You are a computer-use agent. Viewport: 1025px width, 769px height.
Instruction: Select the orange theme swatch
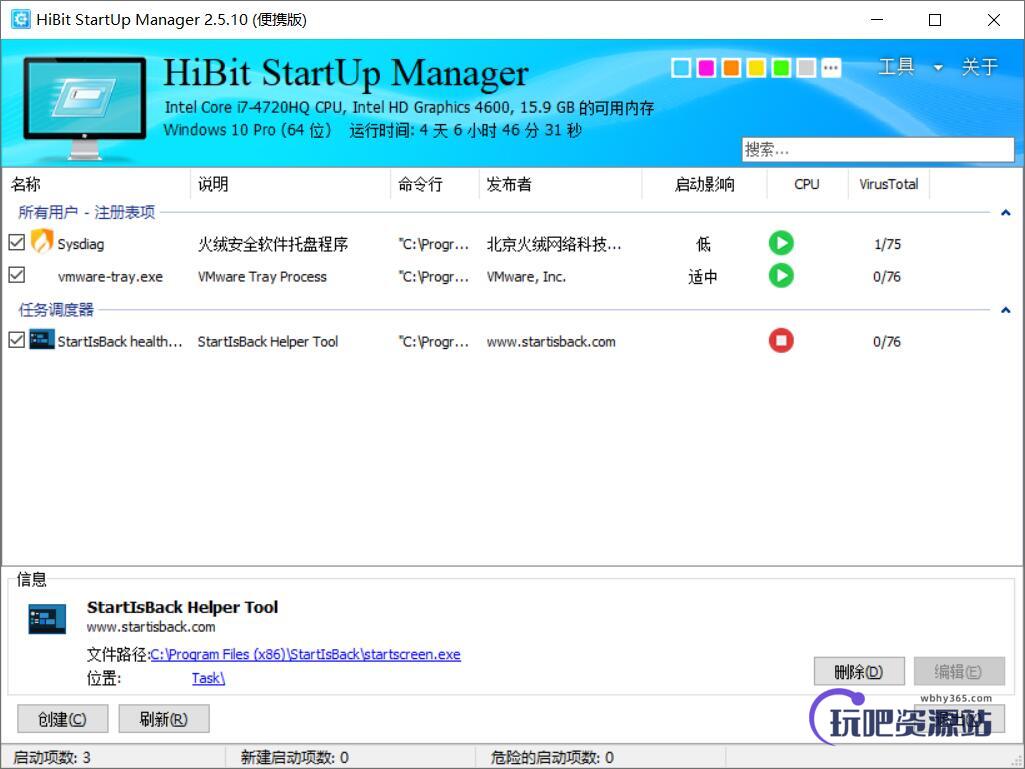point(731,67)
